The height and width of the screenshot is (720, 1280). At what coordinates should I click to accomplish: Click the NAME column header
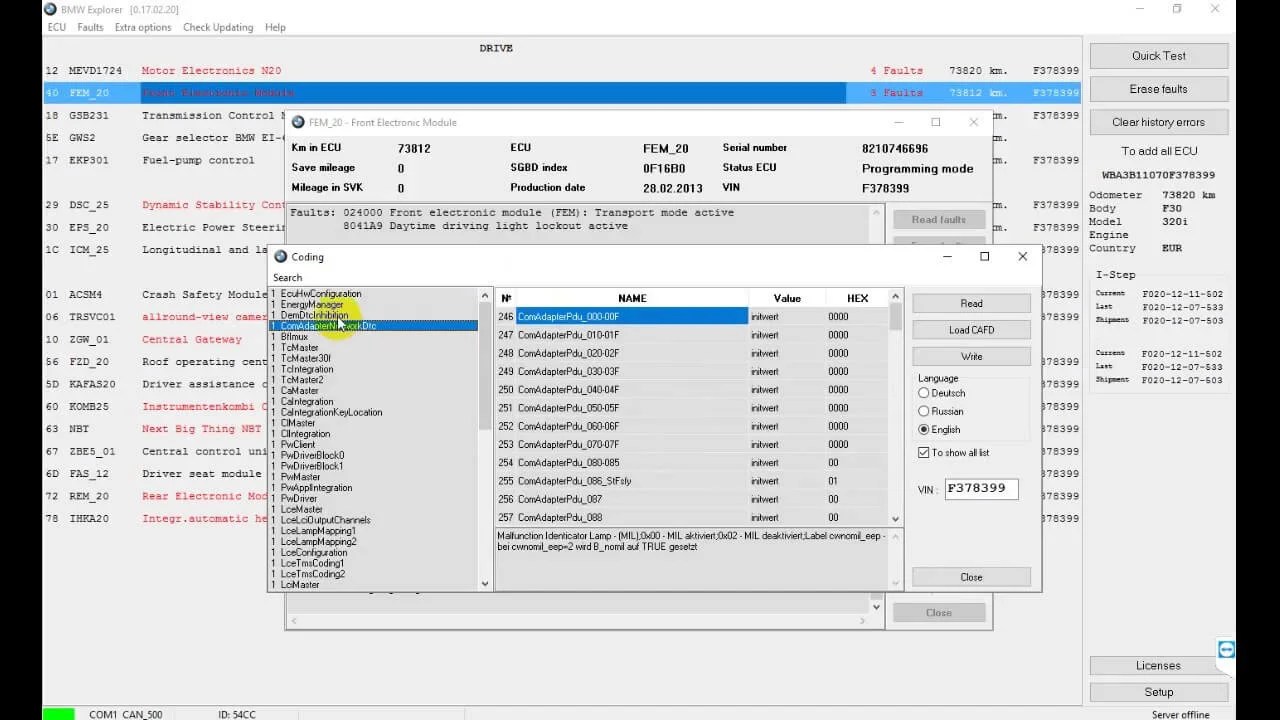(x=632, y=298)
